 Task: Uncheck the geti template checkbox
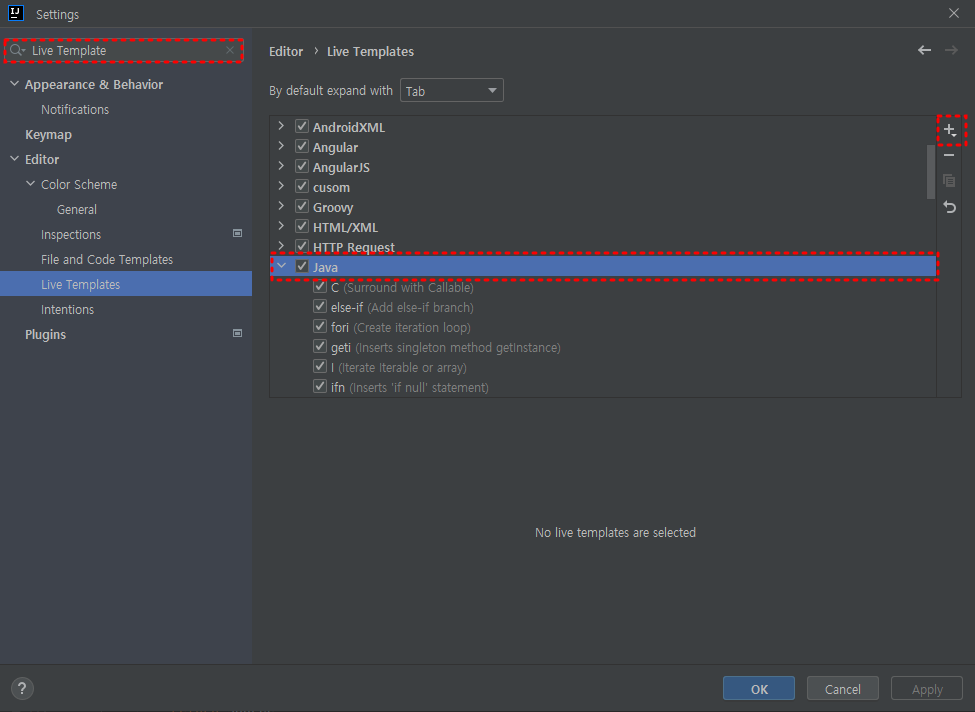coord(320,346)
